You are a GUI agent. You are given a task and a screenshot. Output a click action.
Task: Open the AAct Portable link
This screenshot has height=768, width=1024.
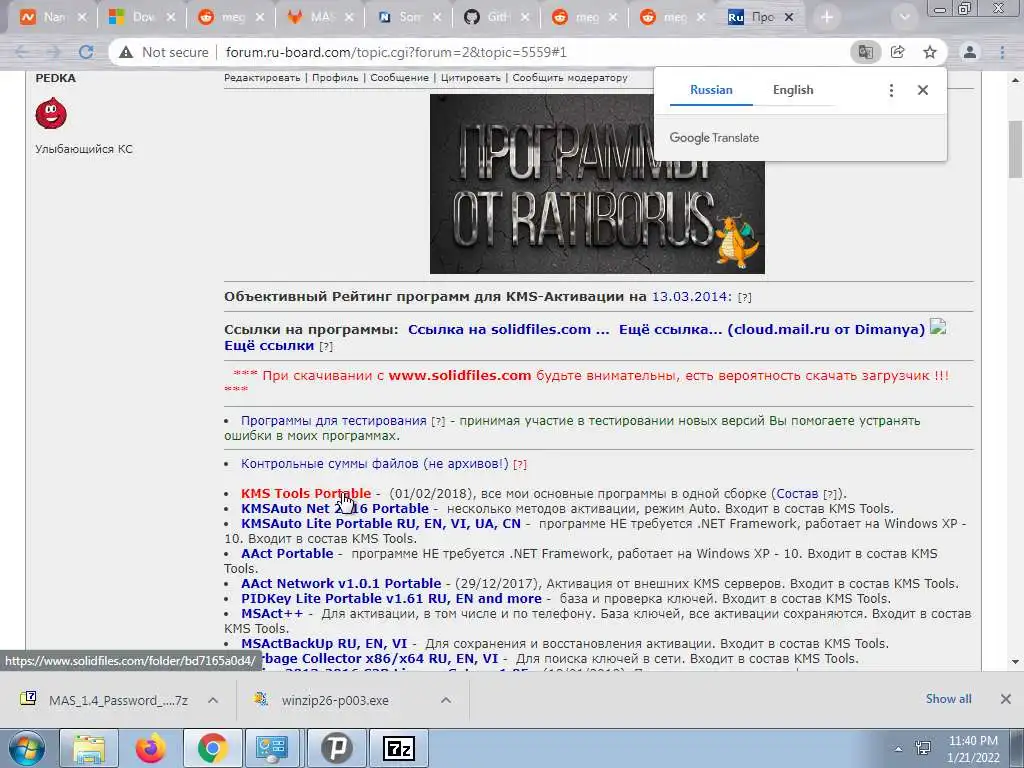tap(287, 554)
